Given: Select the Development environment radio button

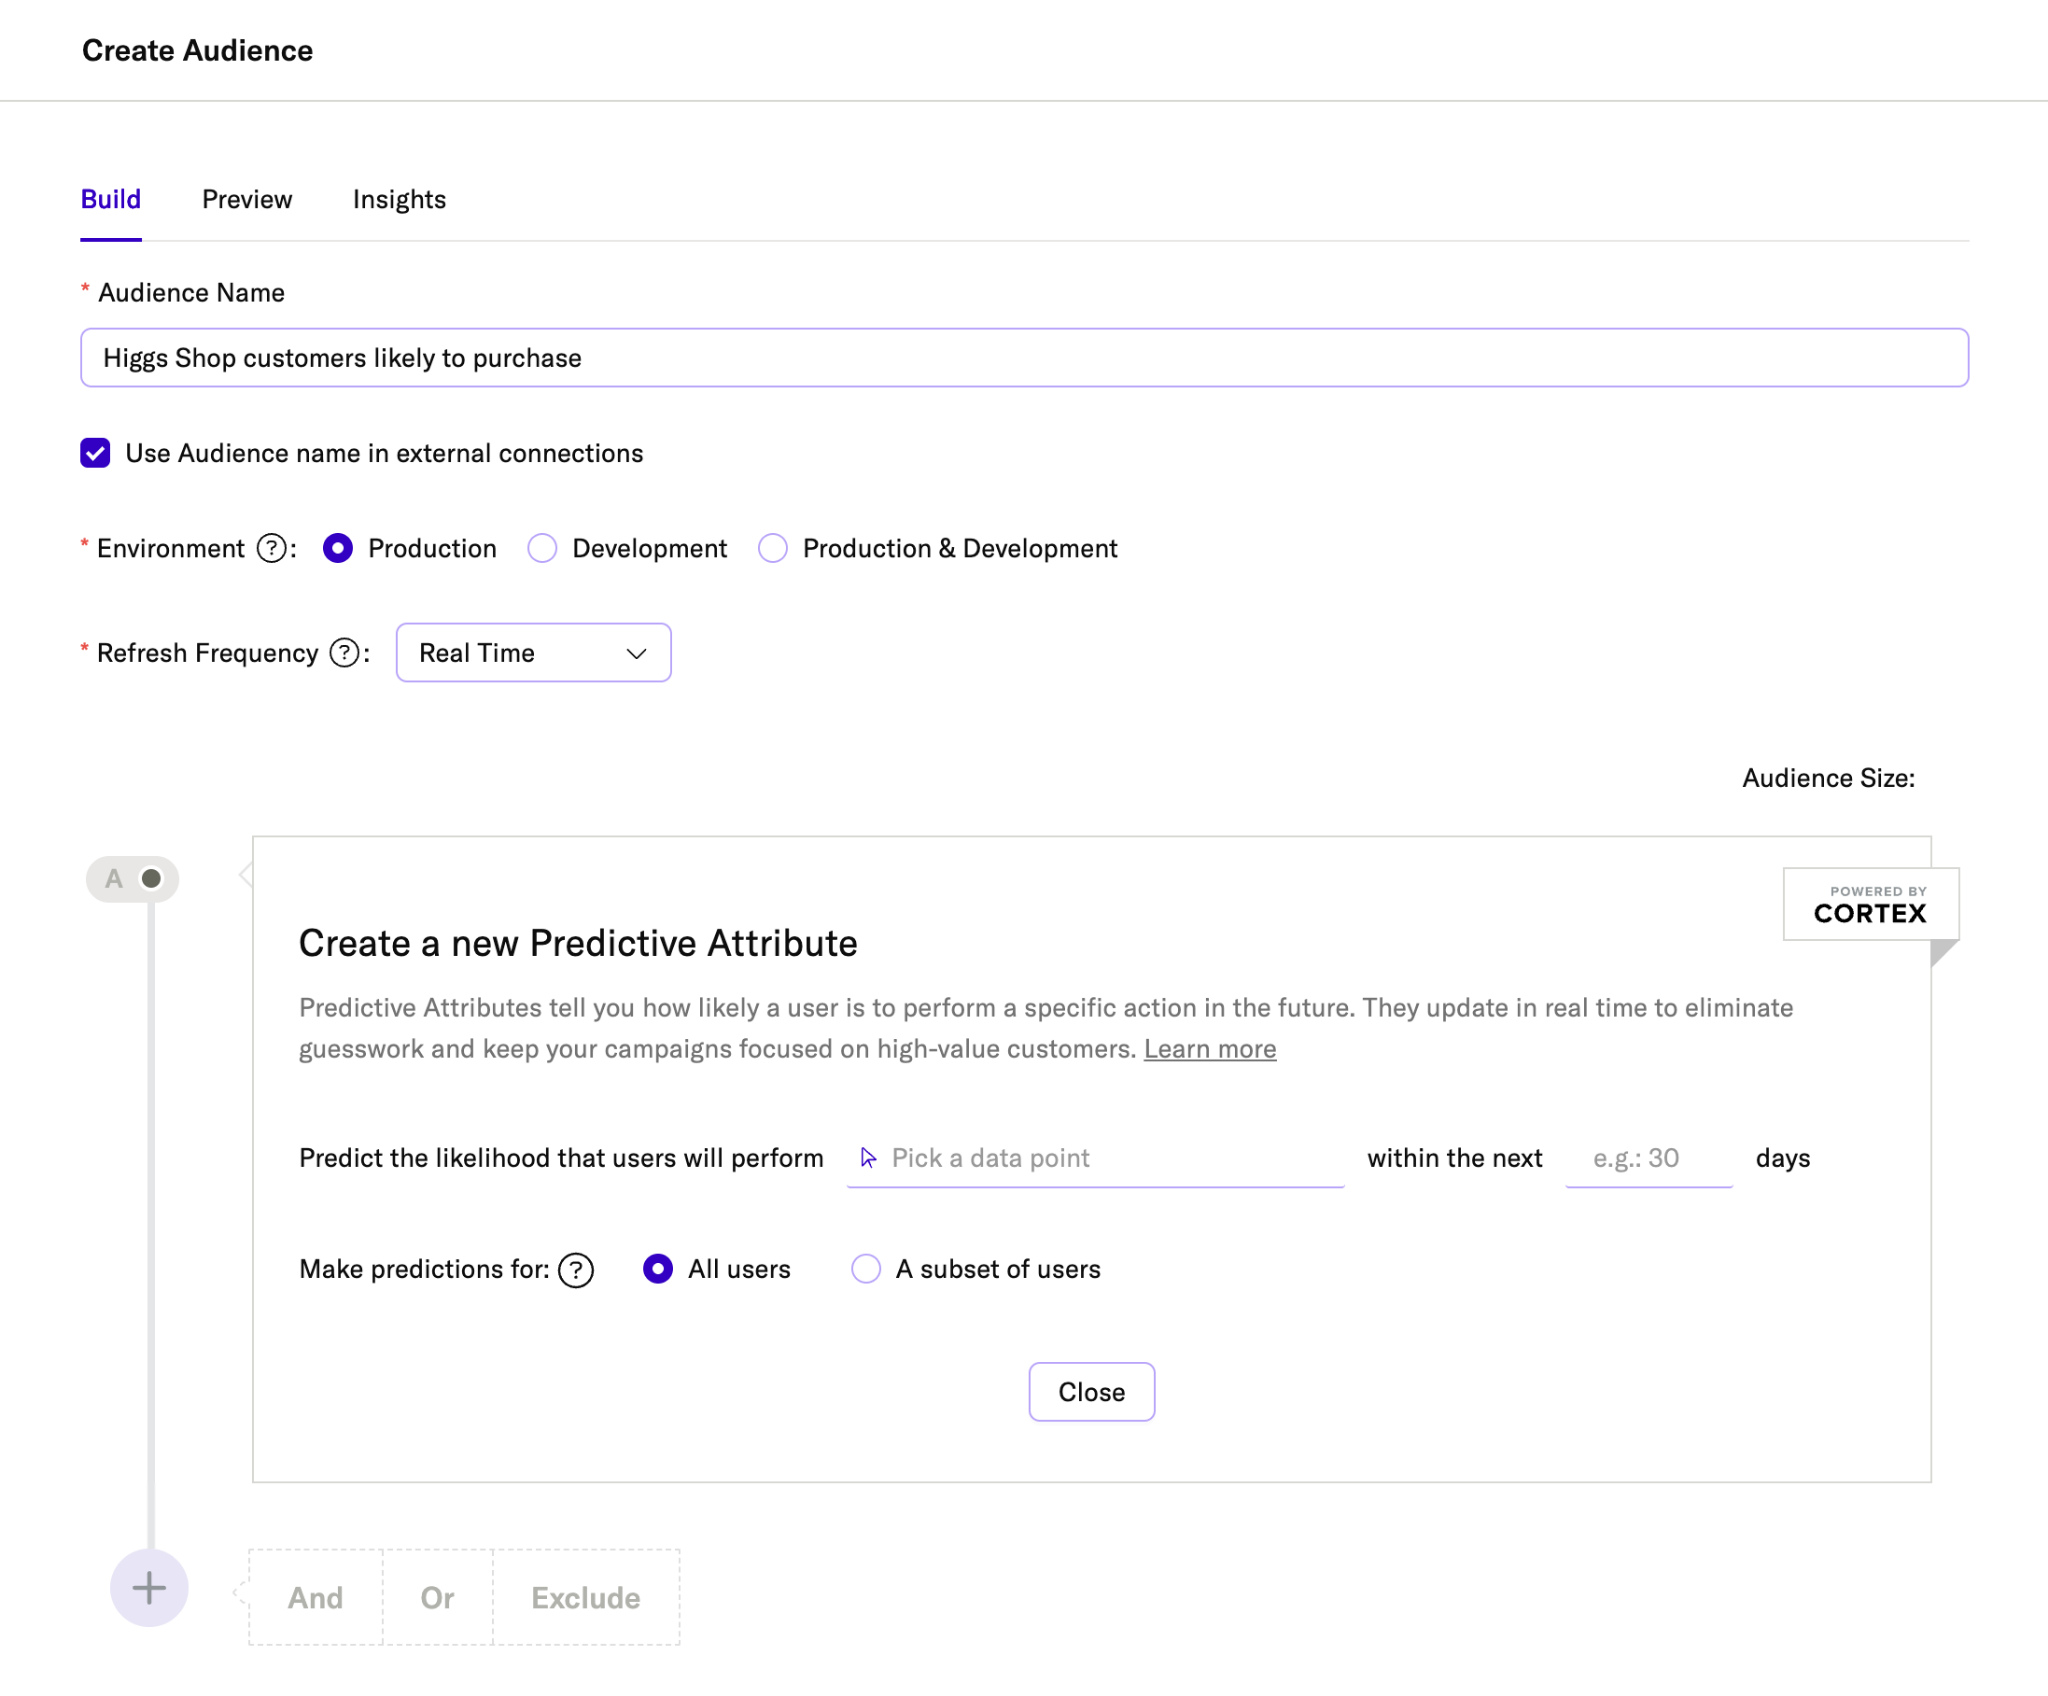Looking at the screenshot, I should click(542, 548).
